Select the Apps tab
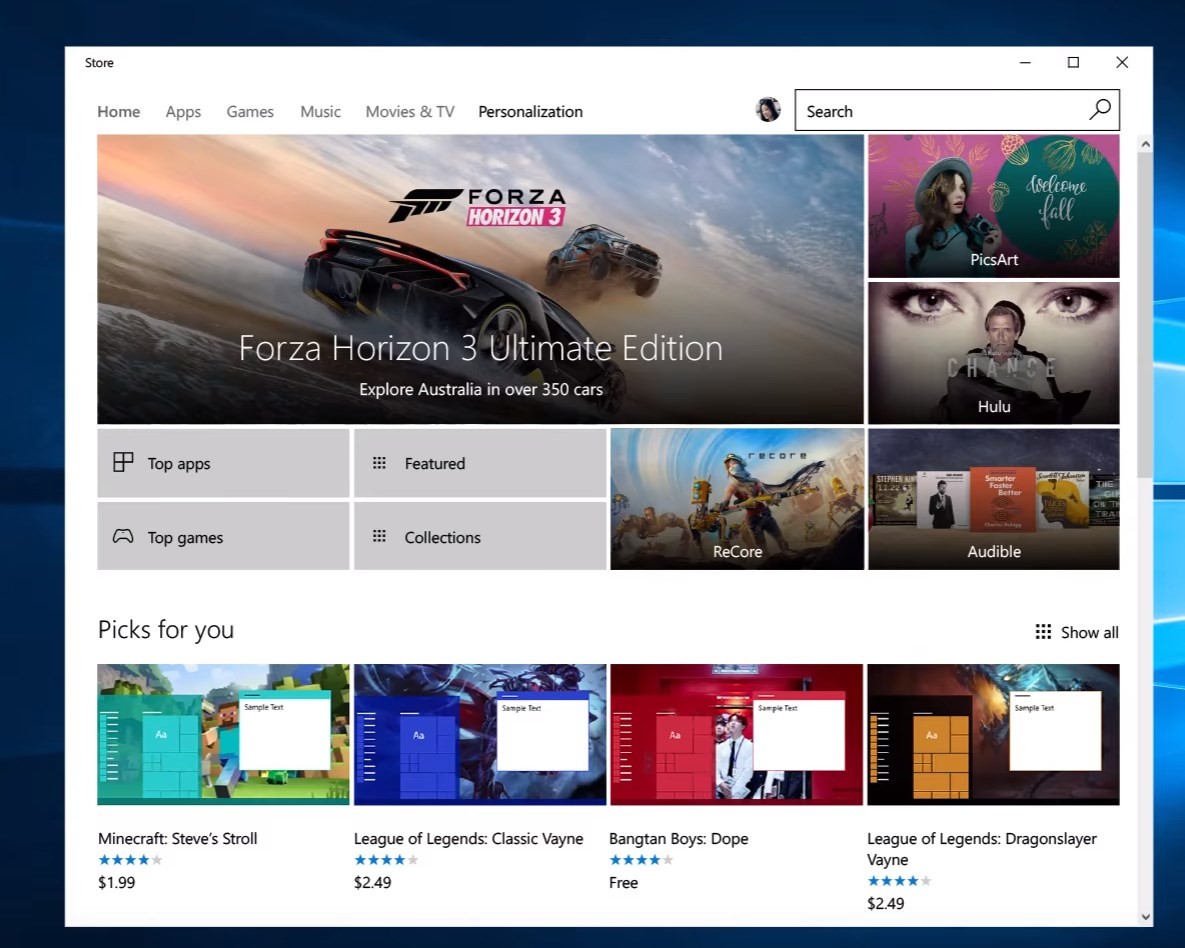 click(x=183, y=111)
